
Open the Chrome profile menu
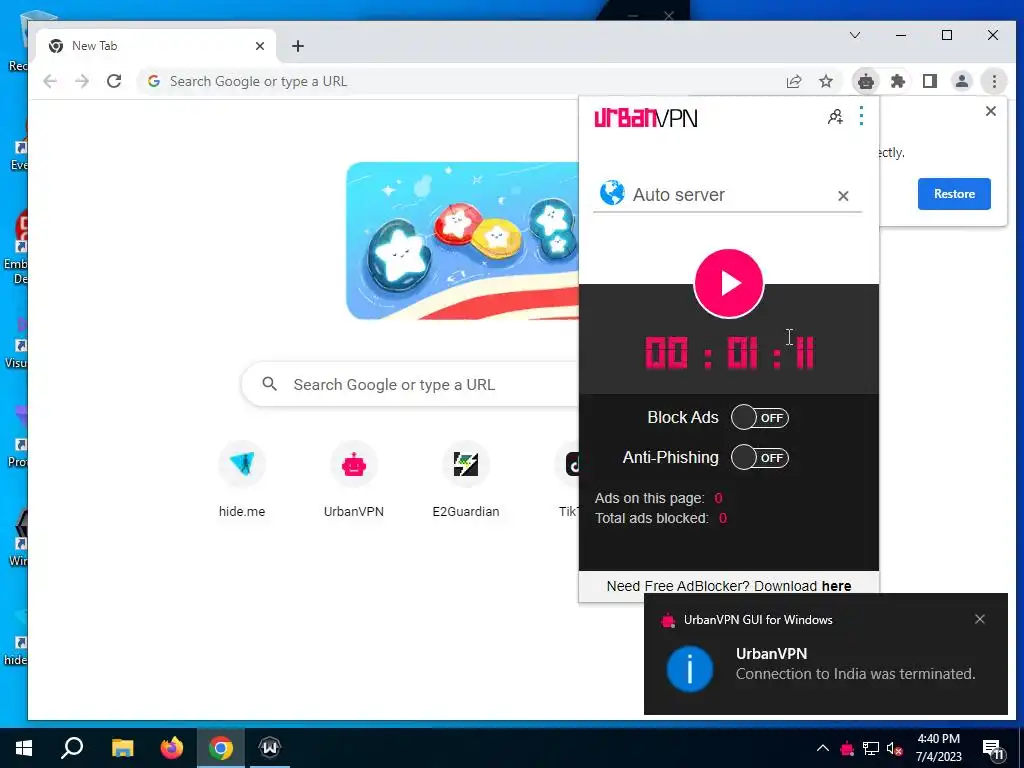(x=962, y=82)
